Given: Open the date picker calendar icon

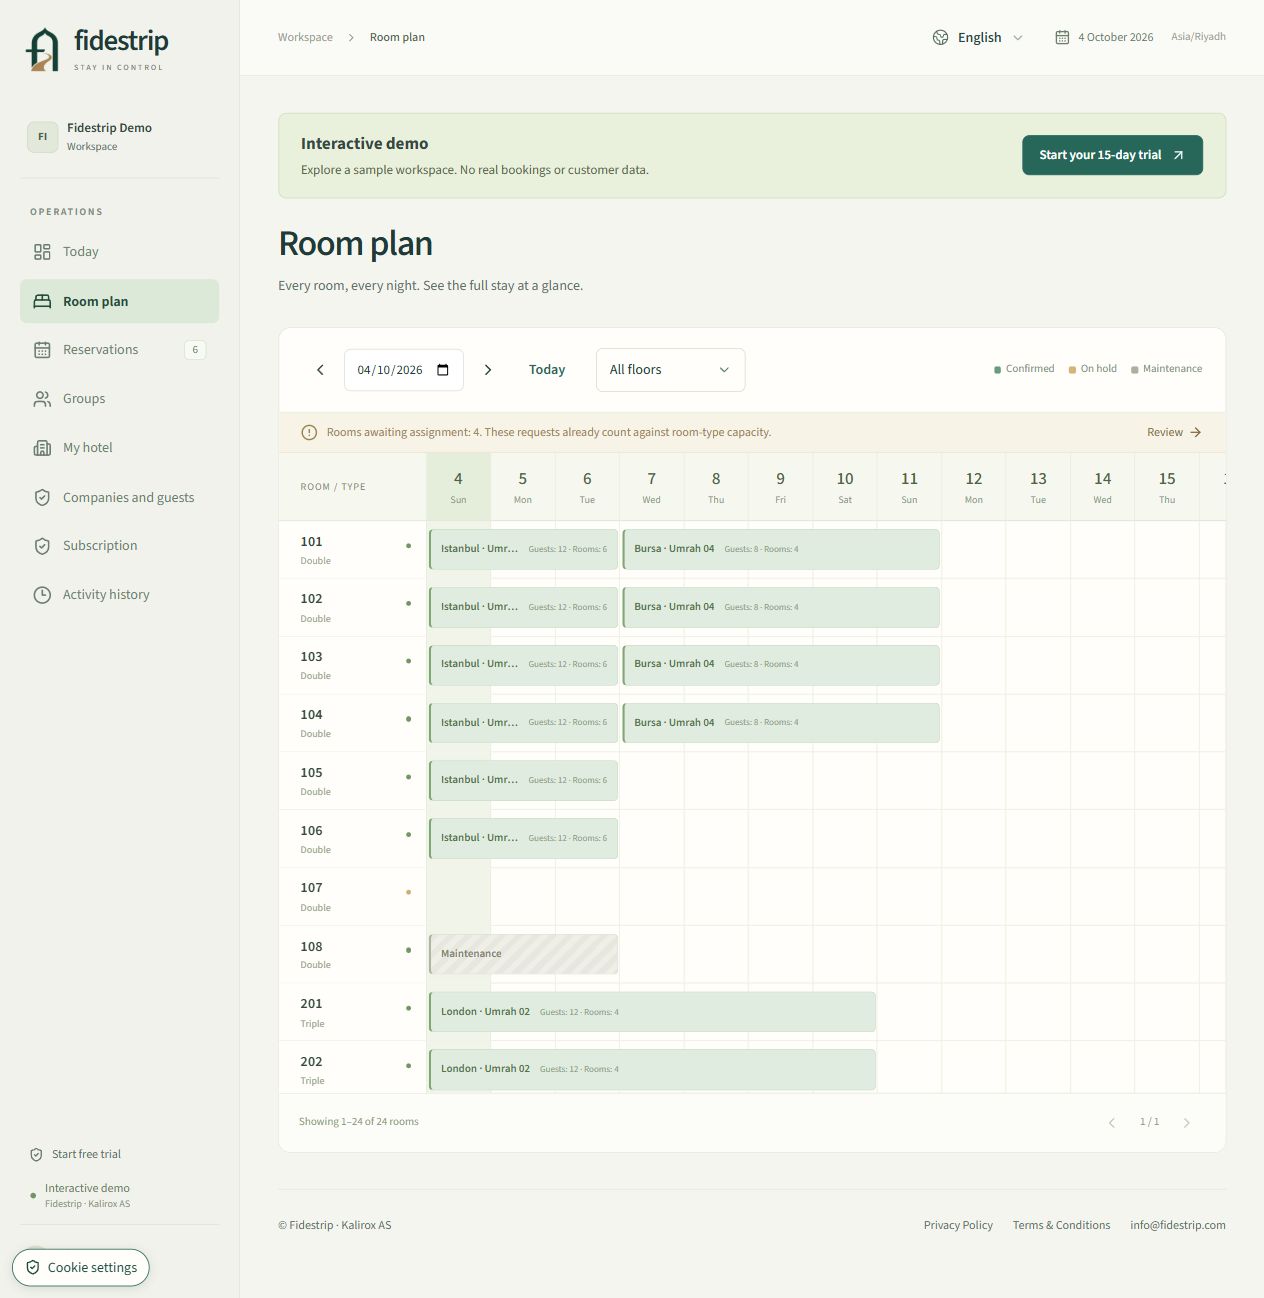Looking at the screenshot, I should pyautogui.click(x=443, y=370).
